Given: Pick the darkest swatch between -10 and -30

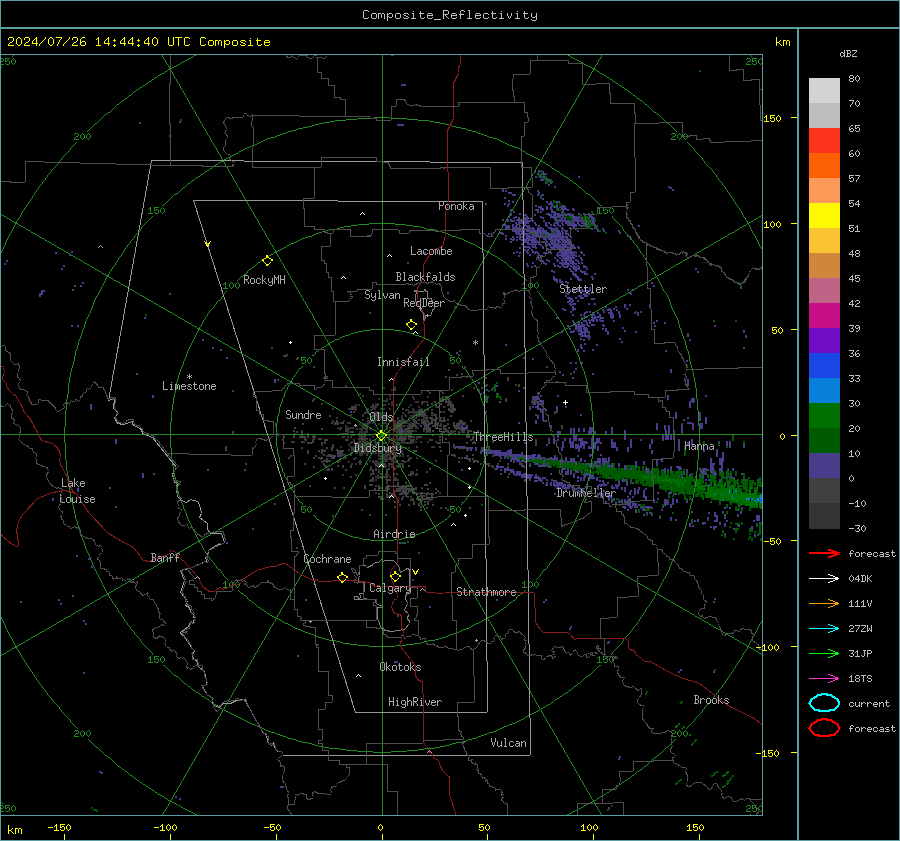Looking at the screenshot, I should (x=824, y=516).
